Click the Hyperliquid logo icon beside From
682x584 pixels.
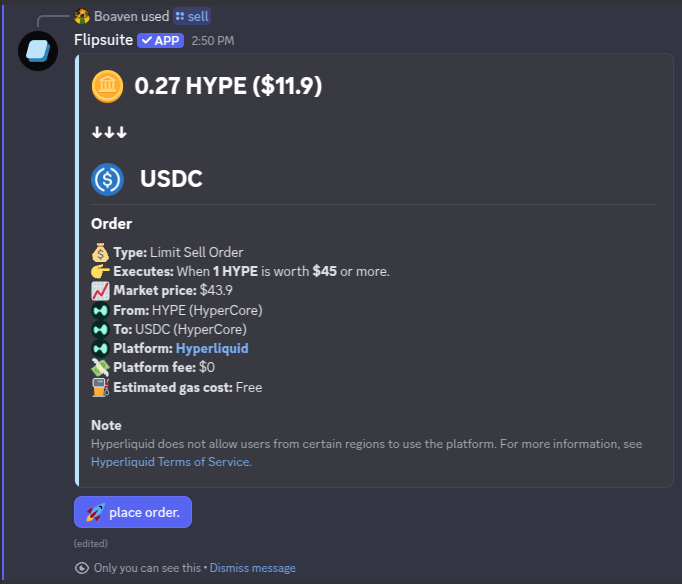tap(100, 310)
